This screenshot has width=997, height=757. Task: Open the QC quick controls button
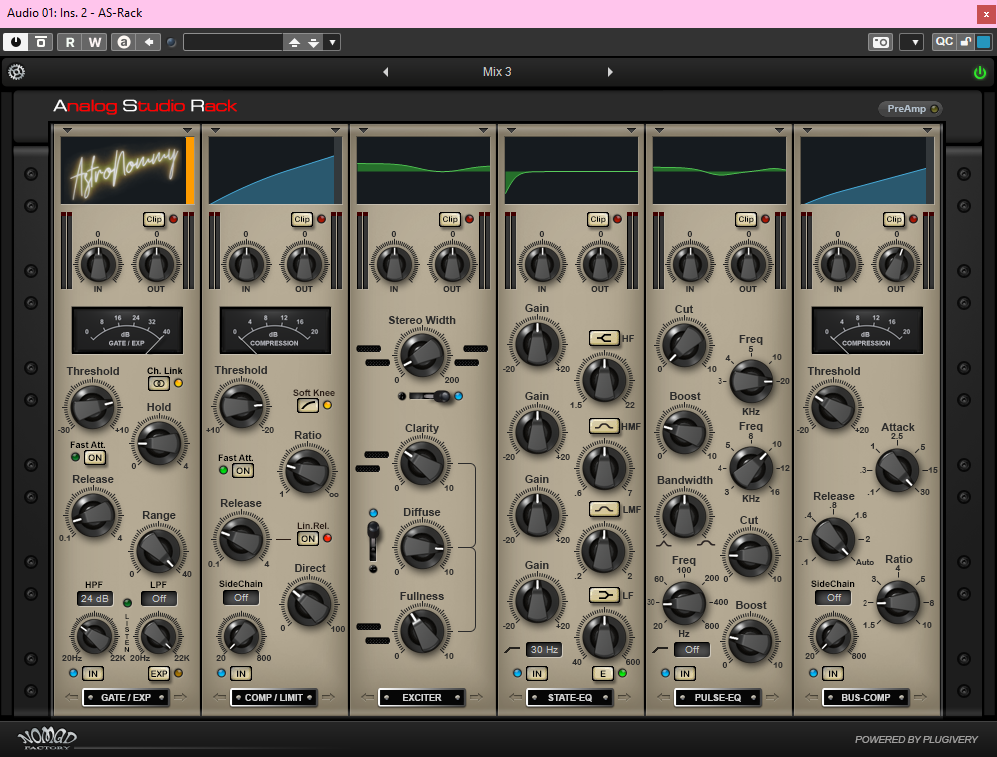tap(944, 42)
